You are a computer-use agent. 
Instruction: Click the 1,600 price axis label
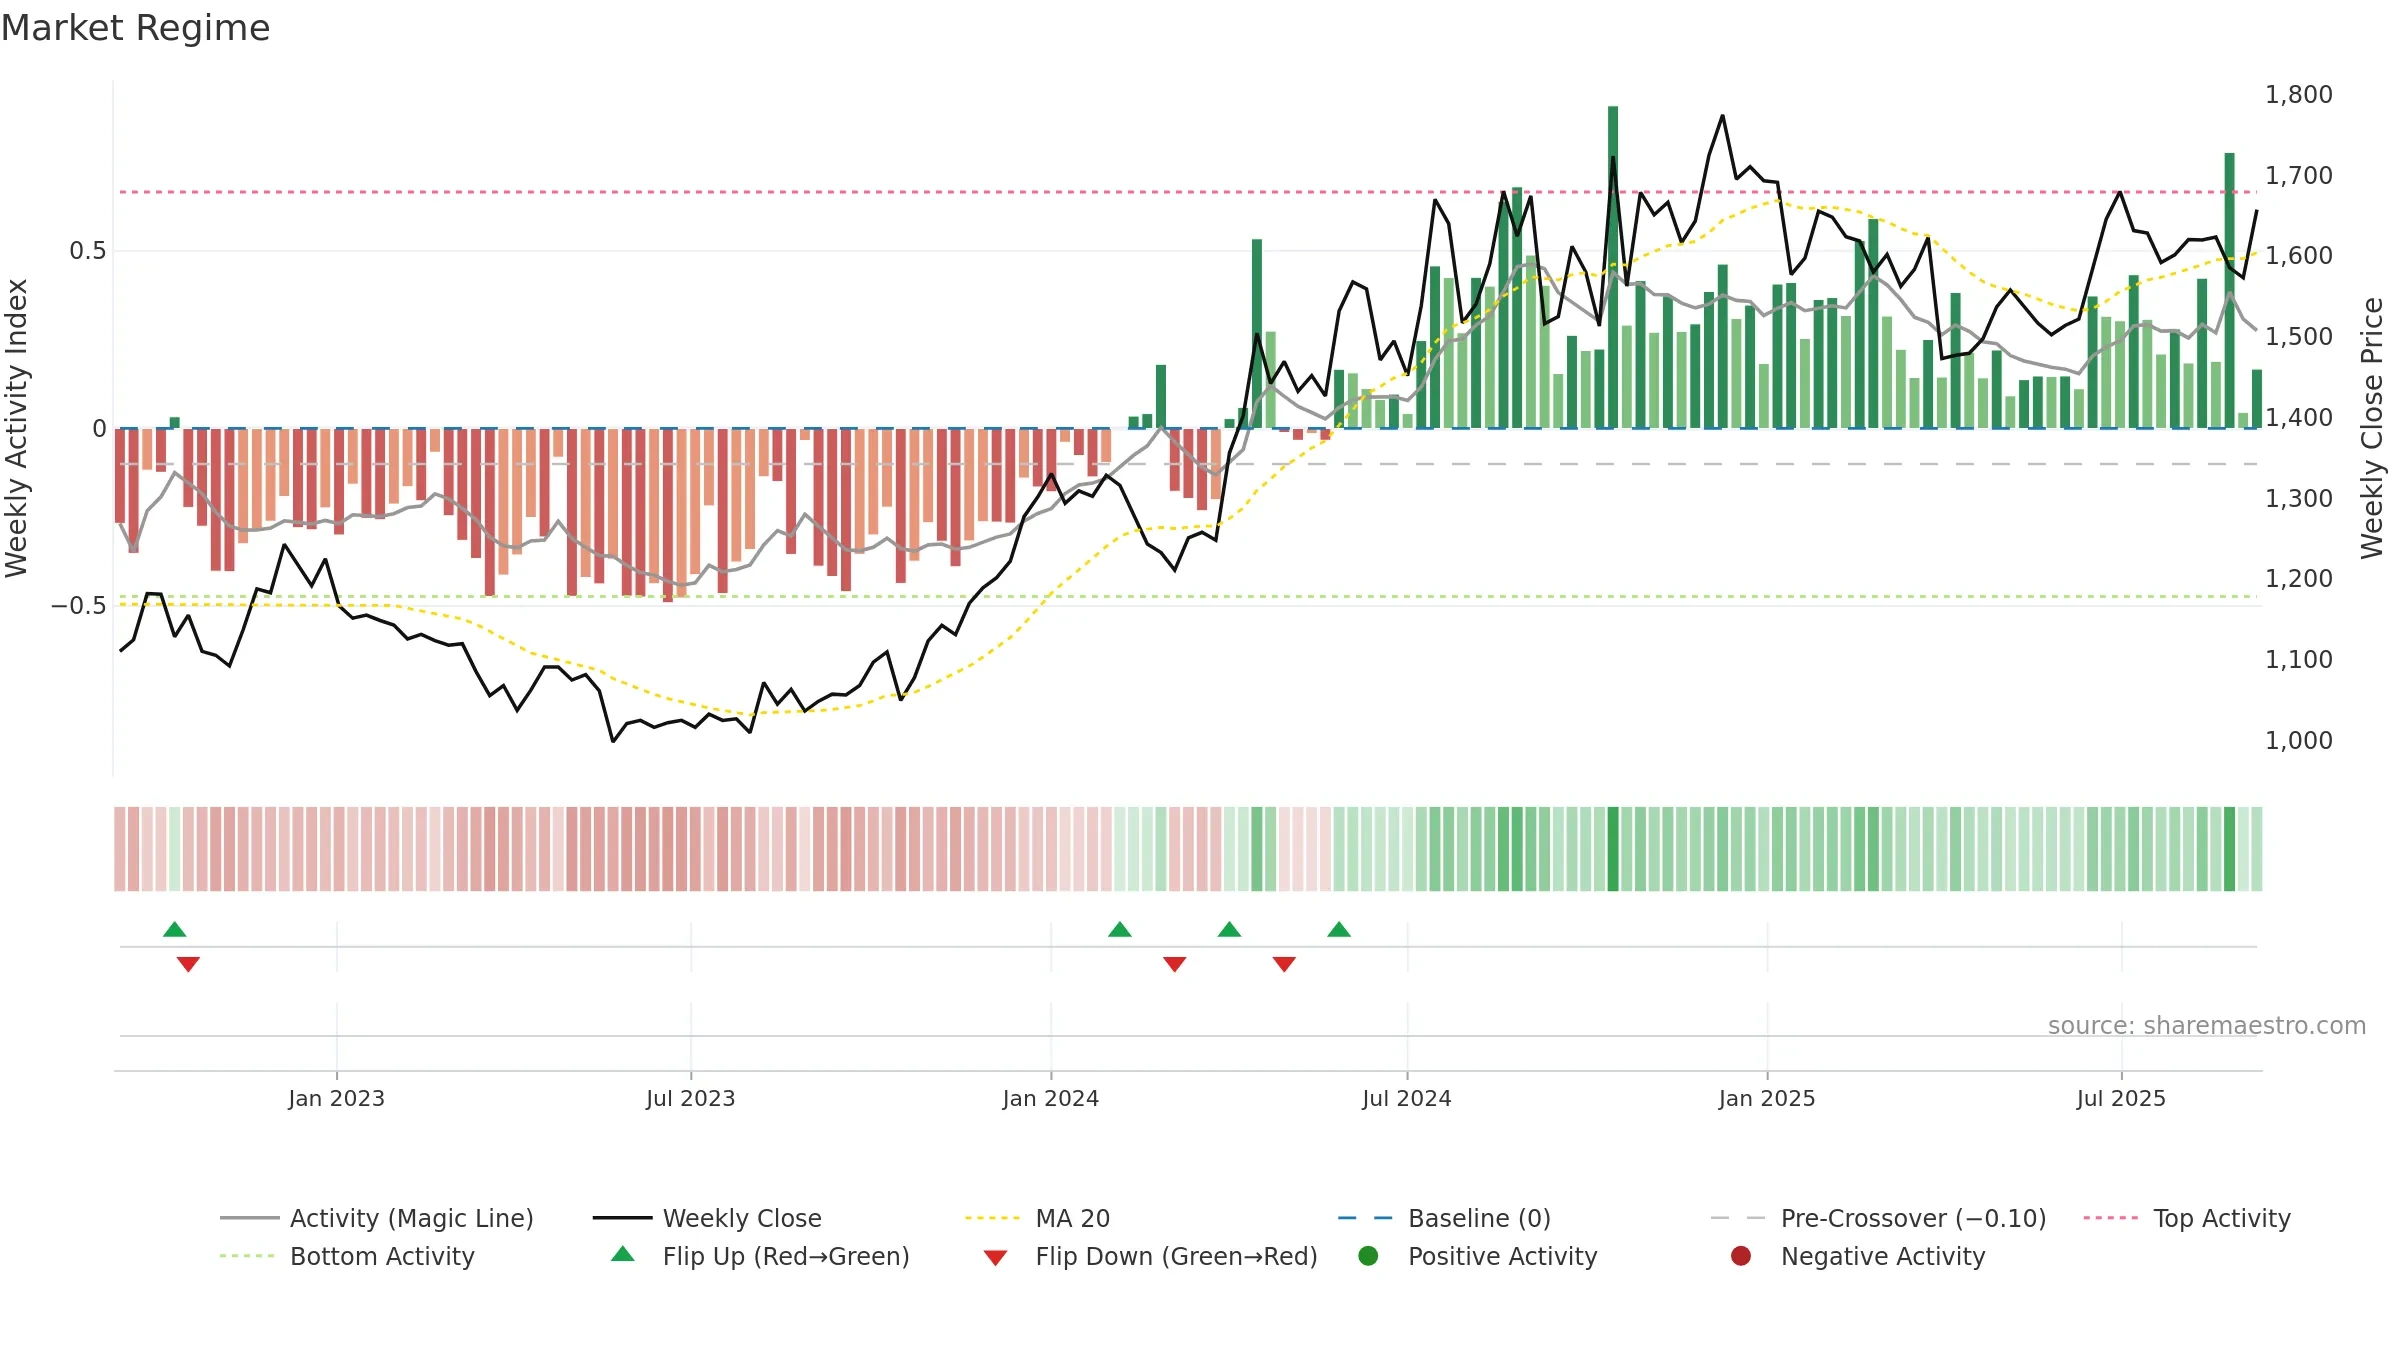pos(2299,255)
